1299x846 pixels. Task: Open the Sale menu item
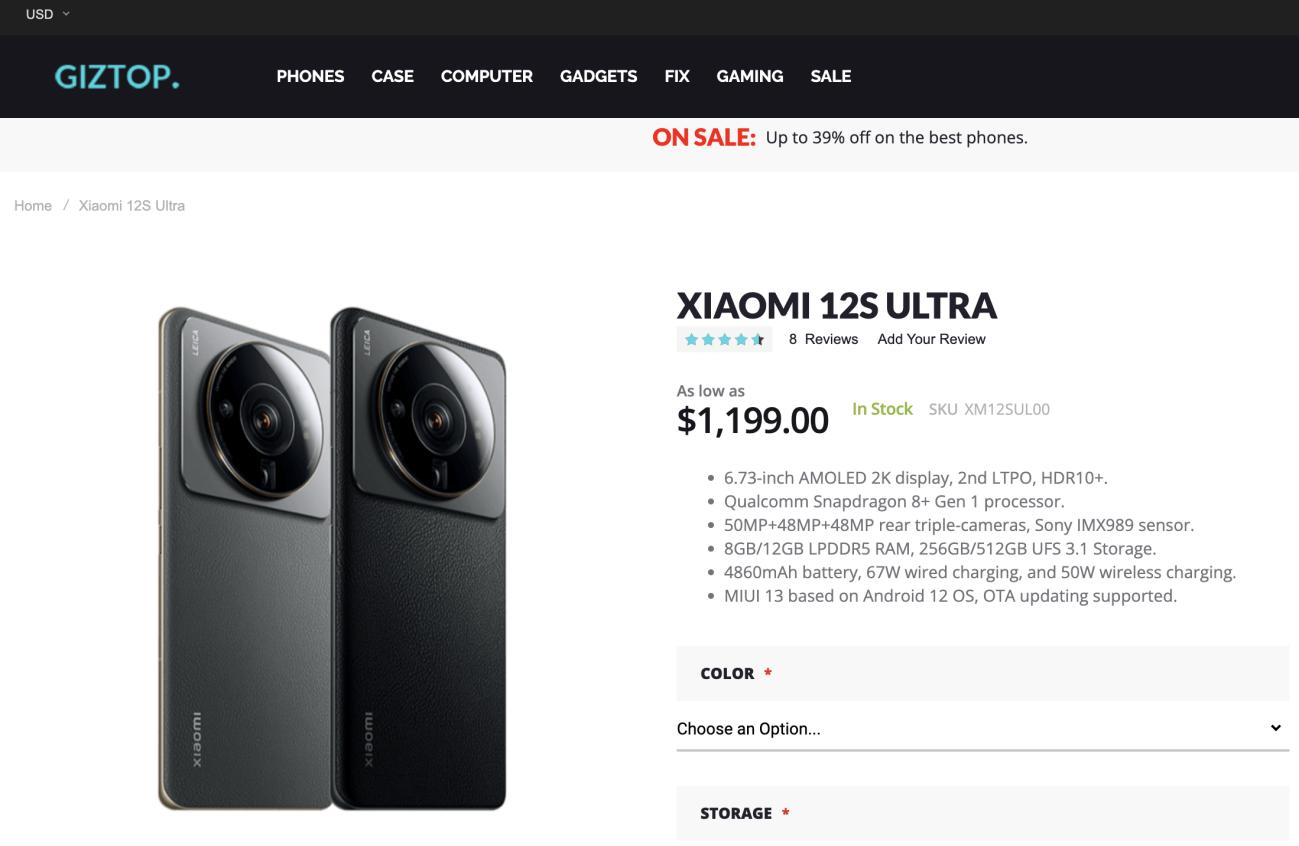point(830,76)
